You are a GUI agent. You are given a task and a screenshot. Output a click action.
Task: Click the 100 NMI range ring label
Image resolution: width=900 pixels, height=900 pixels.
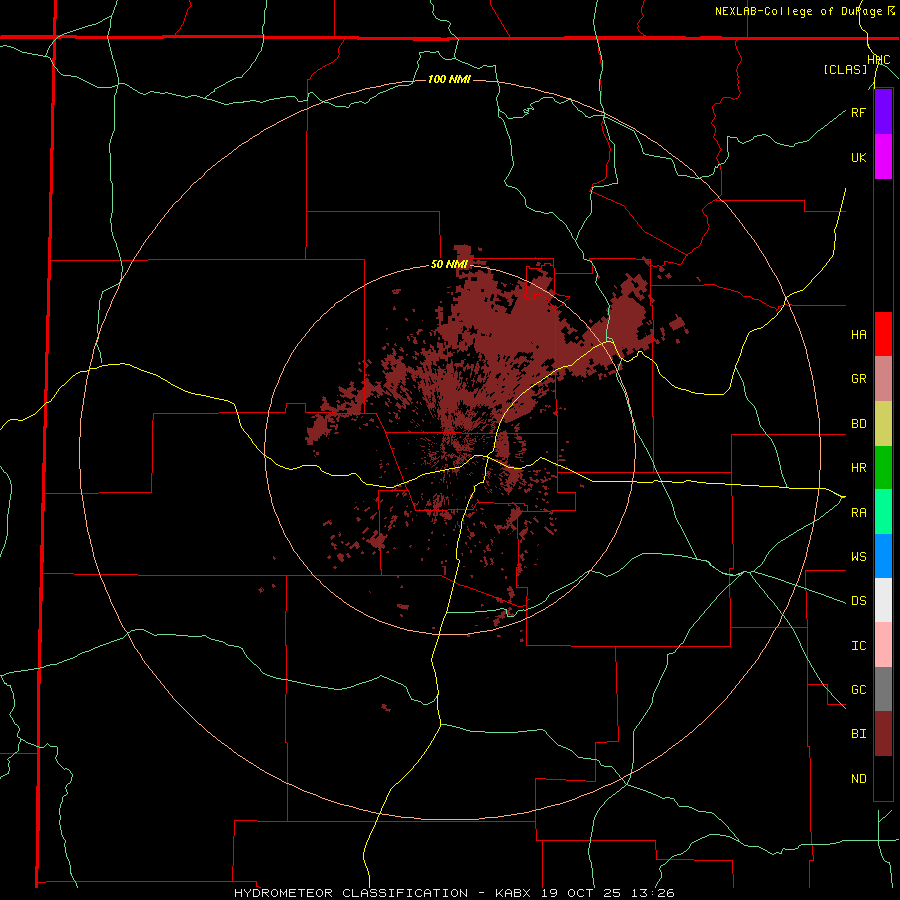click(449, 79)
